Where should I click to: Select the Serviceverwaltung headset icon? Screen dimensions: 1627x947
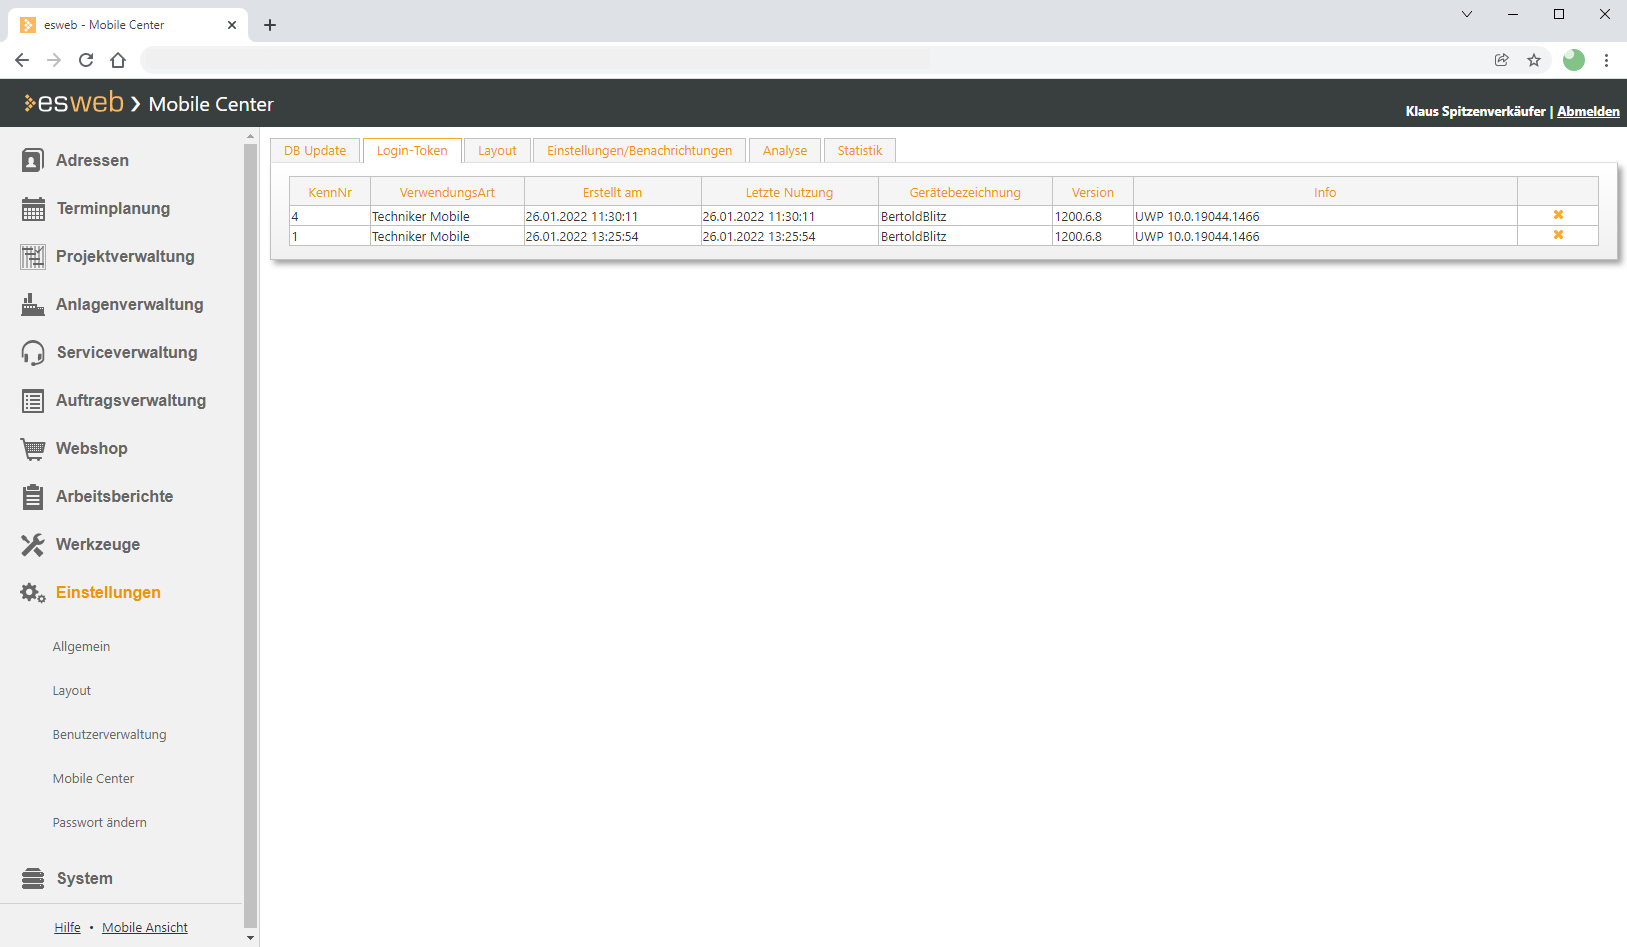[33, 353]
